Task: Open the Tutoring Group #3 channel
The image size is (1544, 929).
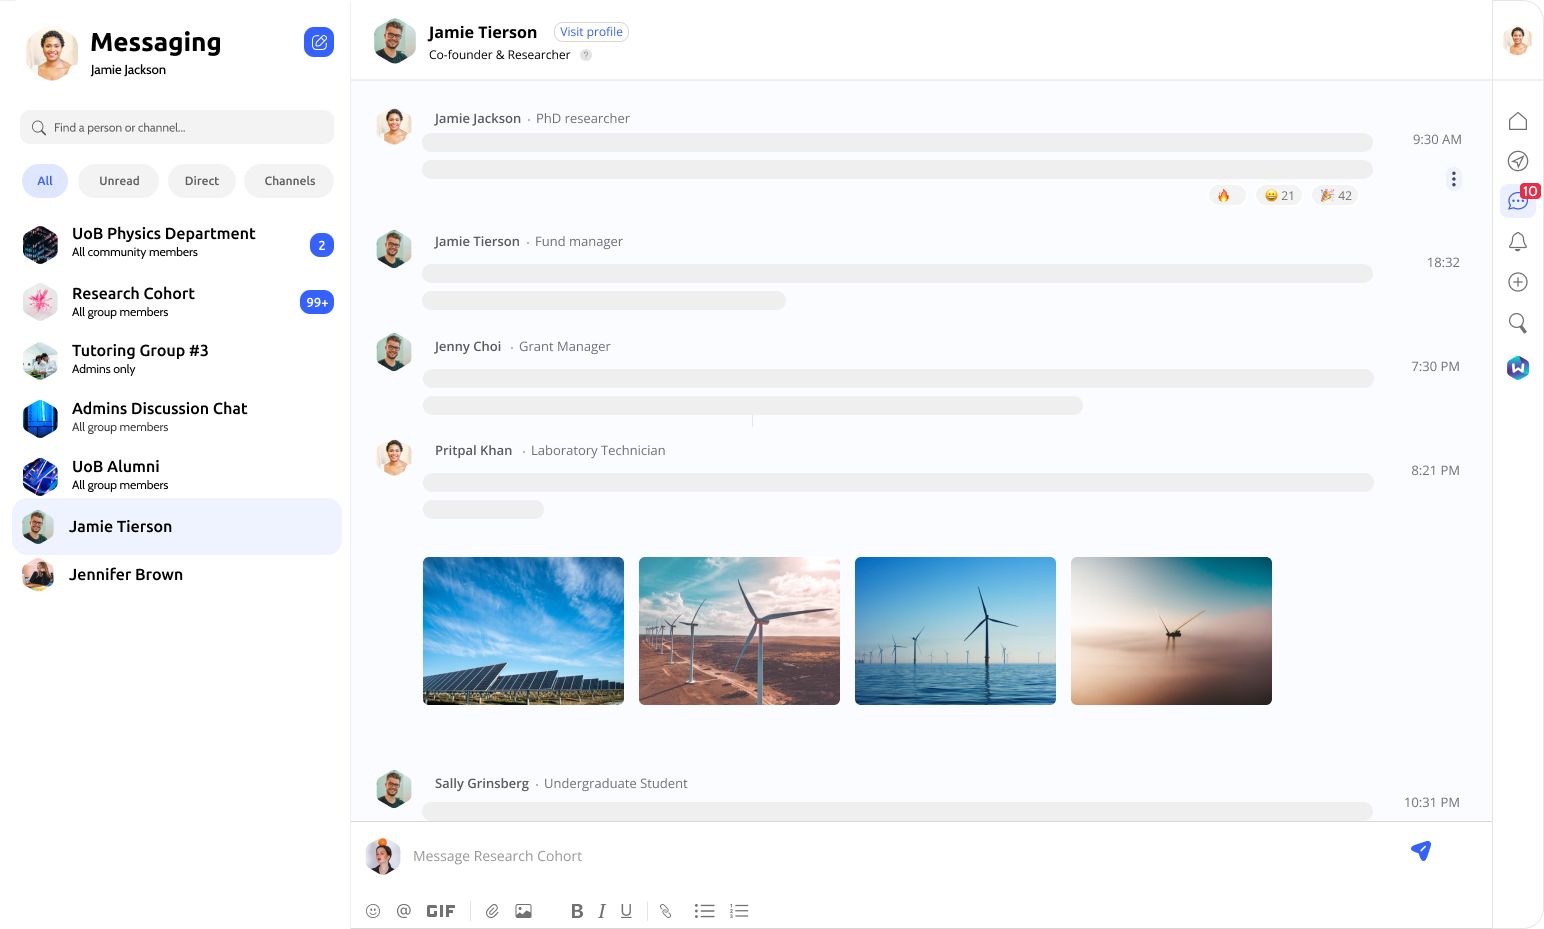Action: coord(177,359)
